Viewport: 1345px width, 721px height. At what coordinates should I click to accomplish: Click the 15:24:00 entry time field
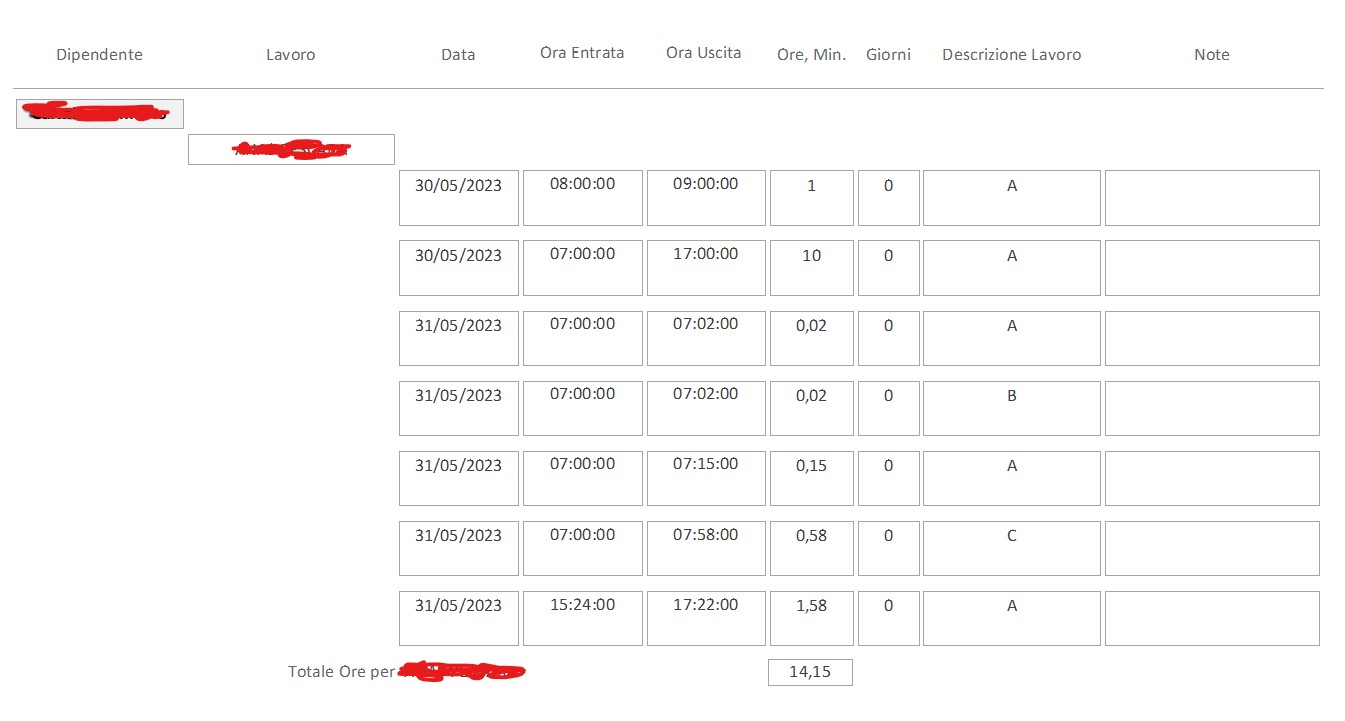pyautogui.click(x=582, y=617)
